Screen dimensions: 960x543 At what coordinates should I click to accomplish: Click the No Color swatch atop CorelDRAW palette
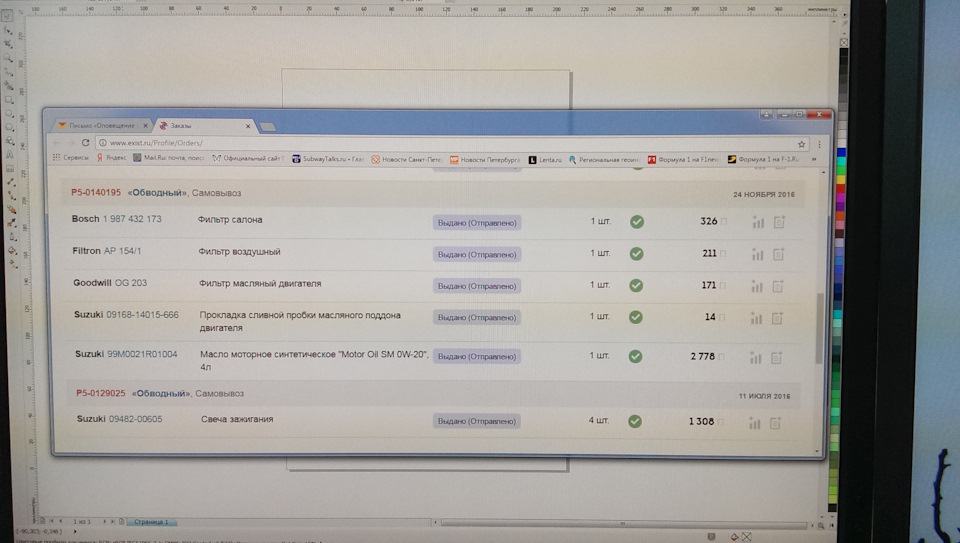[x=844, y=42]
